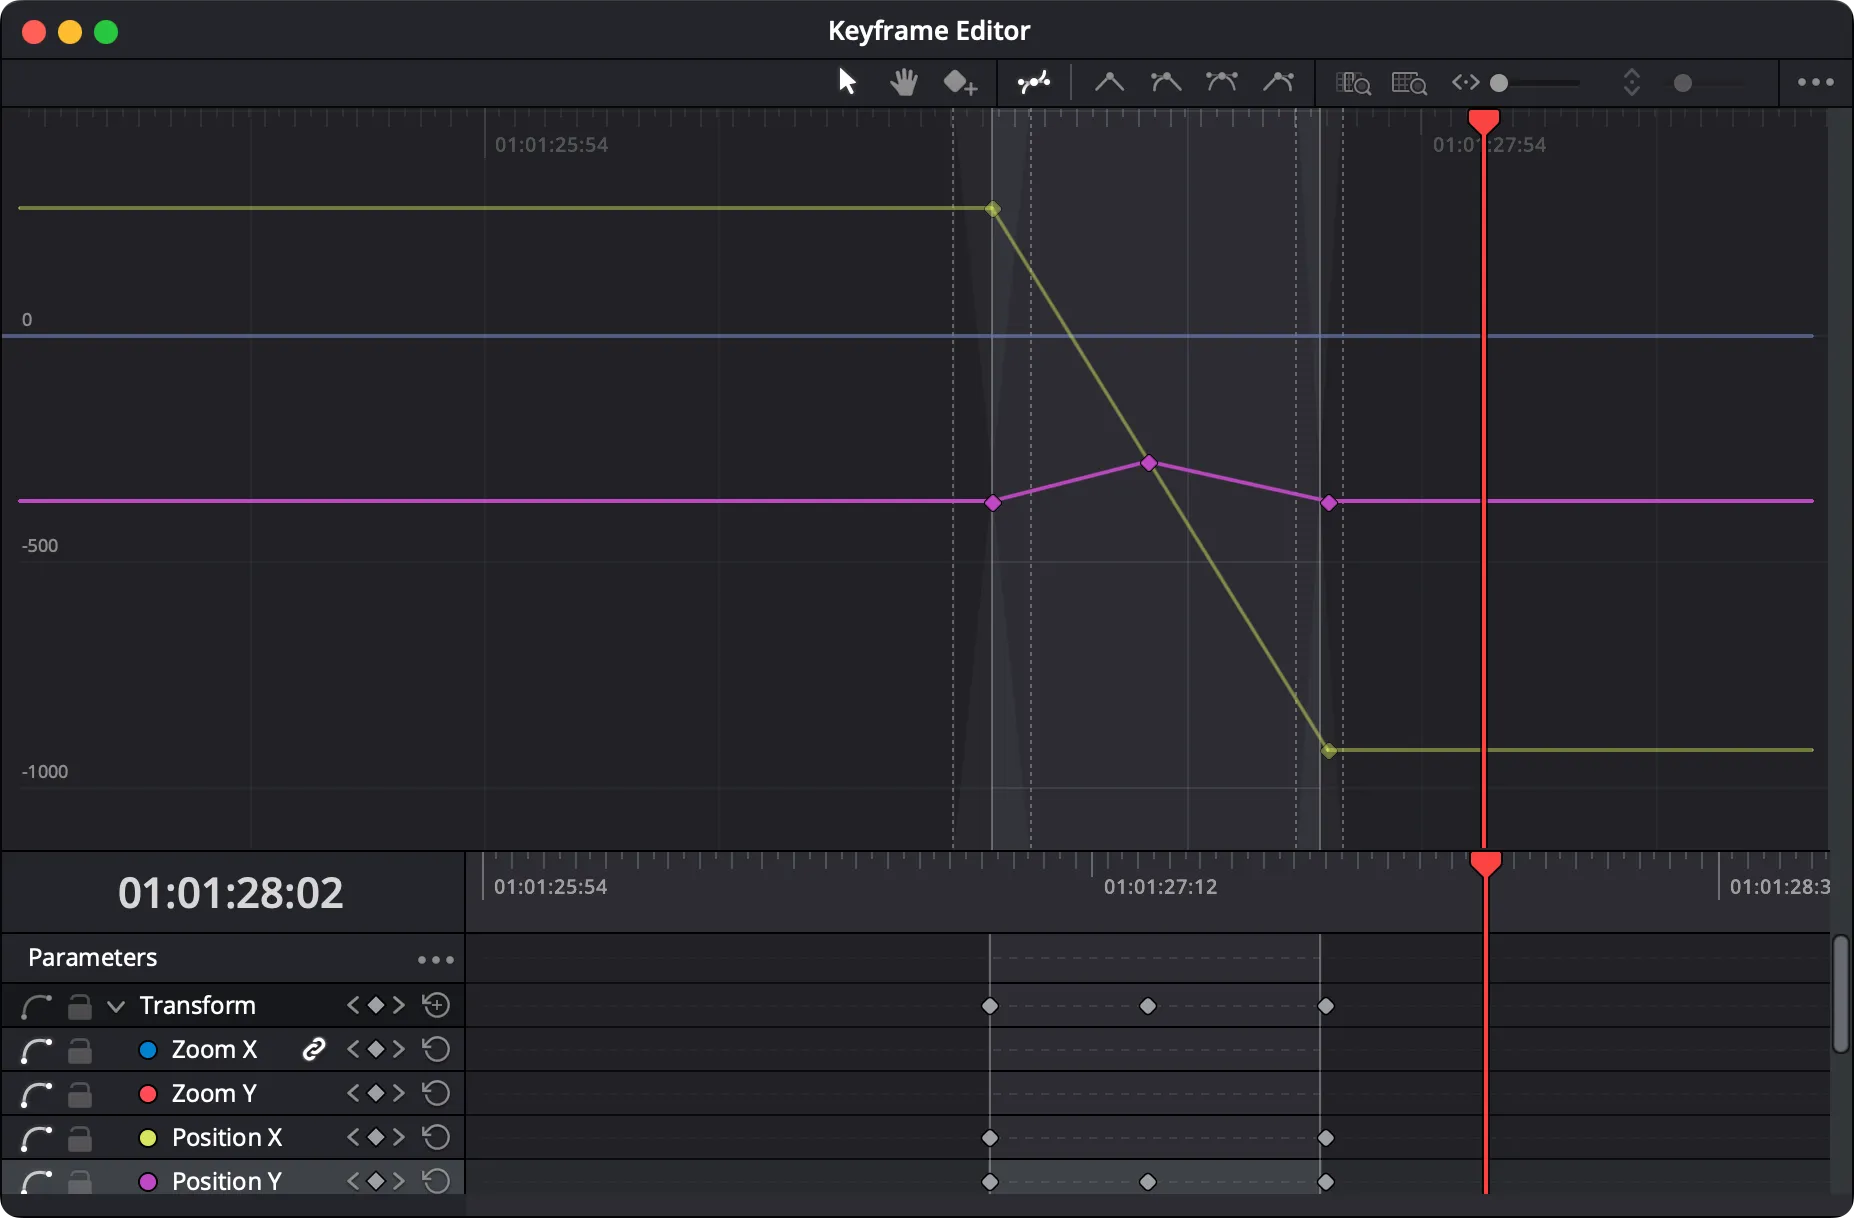Select the arrow selection tool
This screenshot has width=1854, height=1218.
pos(847,82)
